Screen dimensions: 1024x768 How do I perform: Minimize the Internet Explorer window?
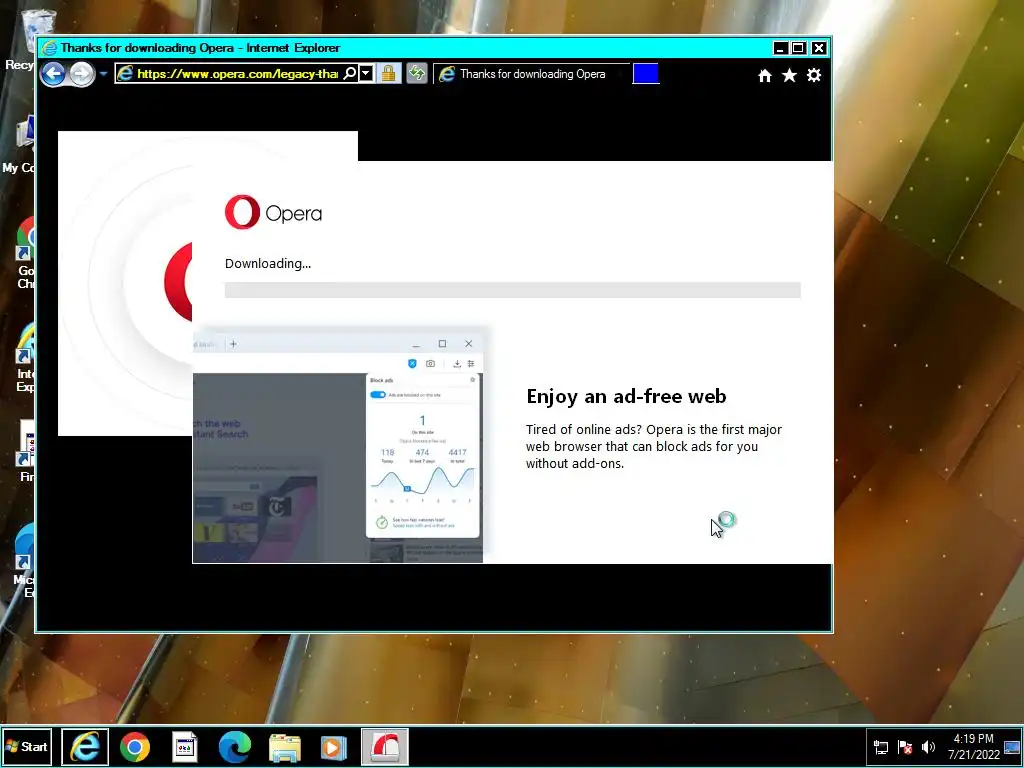pos(780,48)
